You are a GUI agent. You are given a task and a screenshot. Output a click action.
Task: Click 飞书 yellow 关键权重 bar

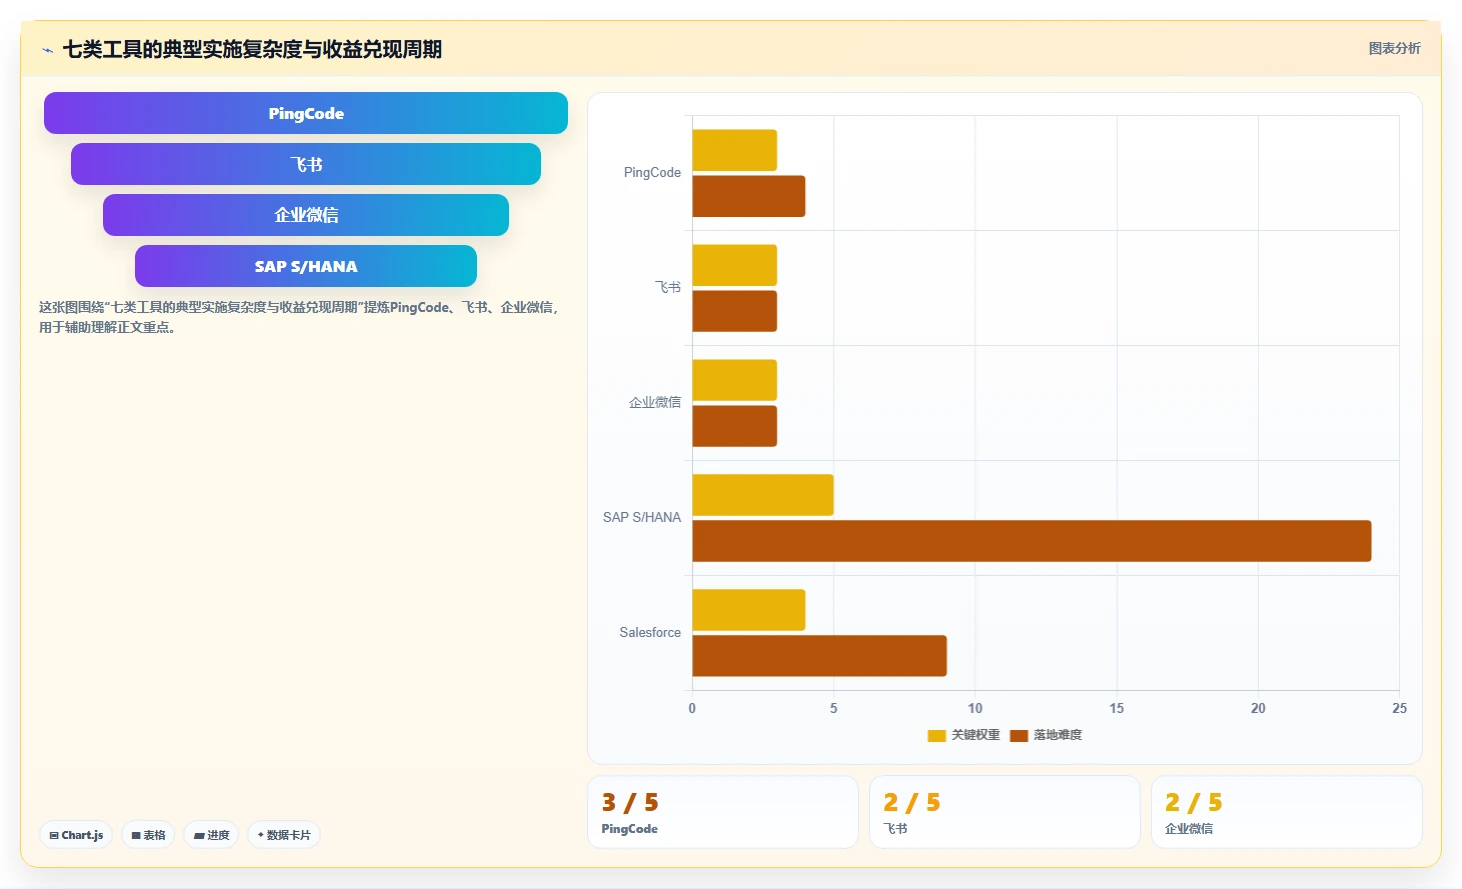click(x=734, y=265)
